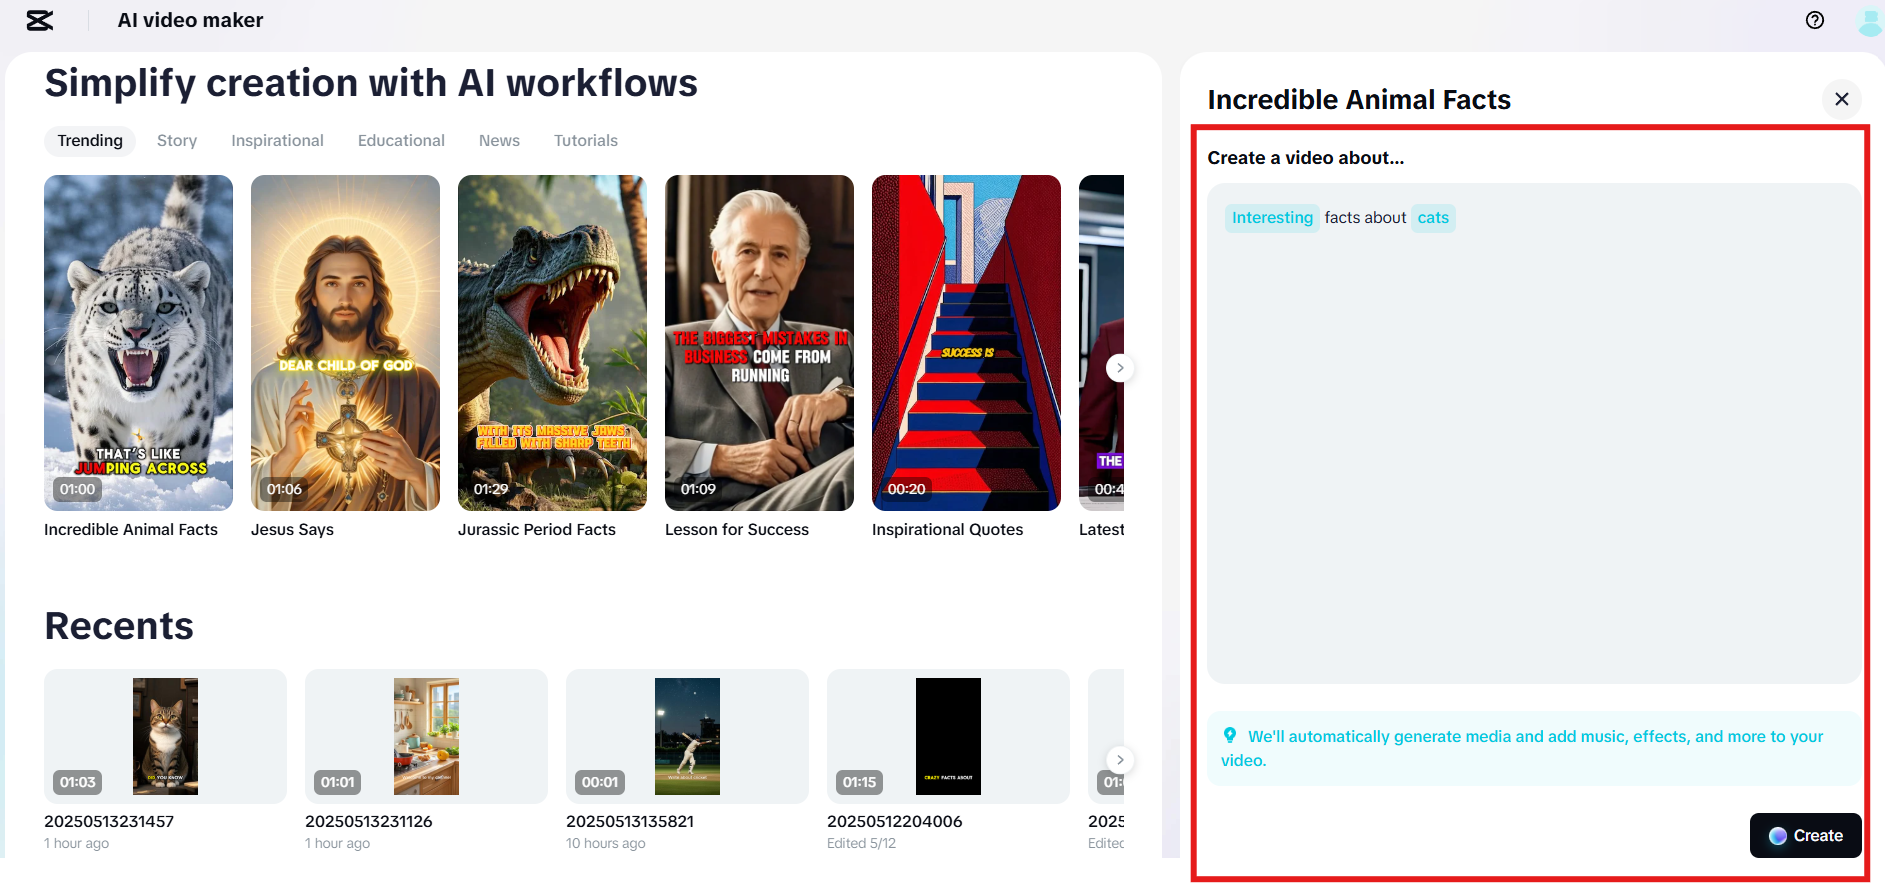Open recent project 20250513135821
The height and width of the screenshot is (883, 1885).
(x=687, y=736)
